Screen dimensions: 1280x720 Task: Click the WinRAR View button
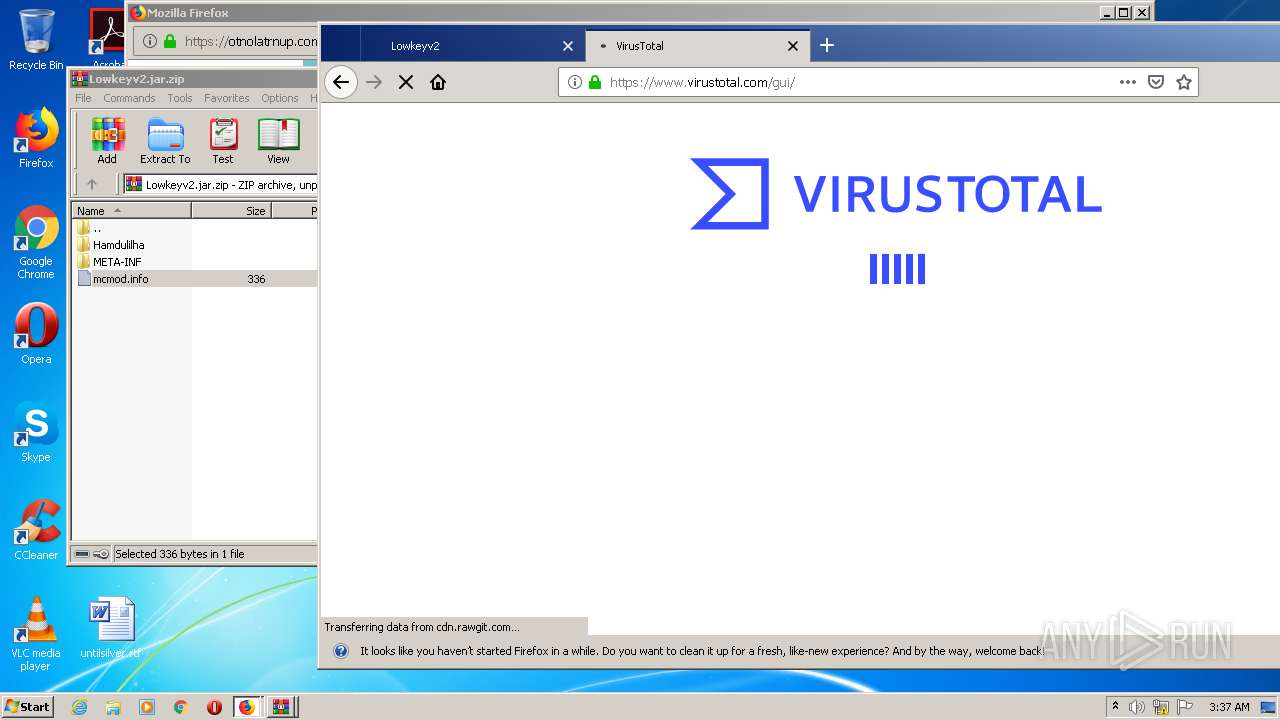tap(278, 141)
